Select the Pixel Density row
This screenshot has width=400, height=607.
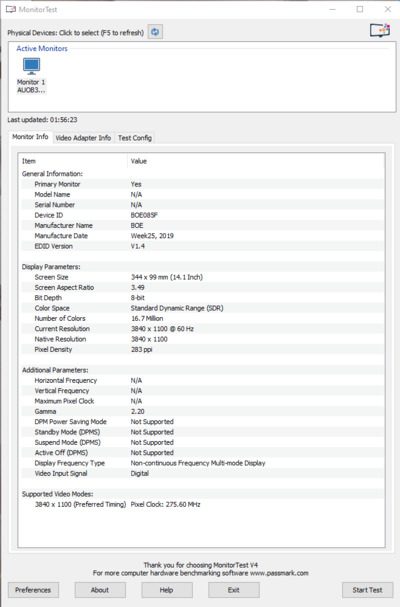tap(201, 349)
